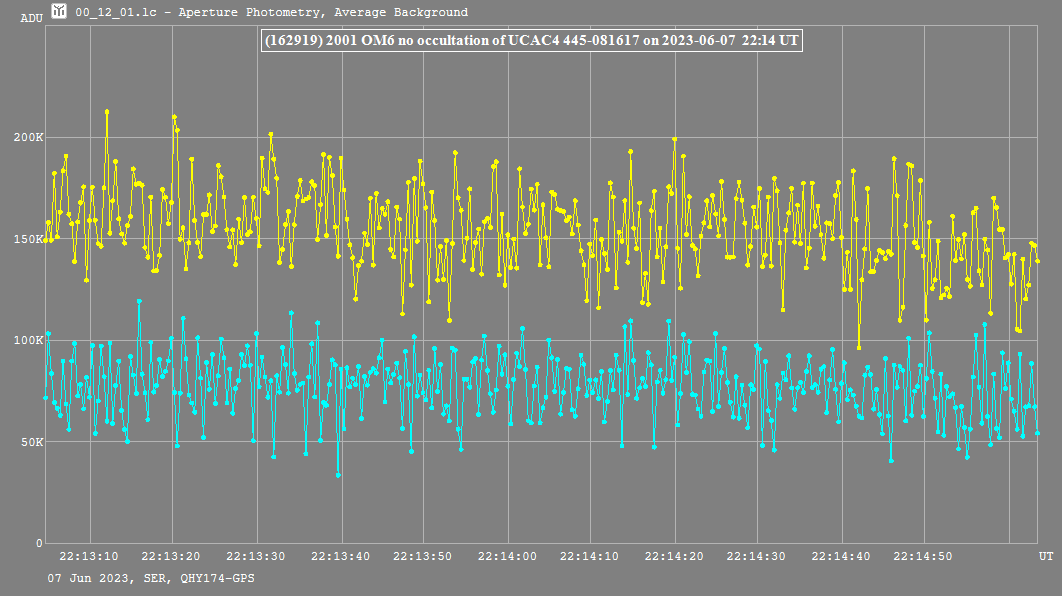The width and height of the screenshot is (1062, 596).
Task: Select the 22:14:20 time tick label
Action: tap(674, 556)
